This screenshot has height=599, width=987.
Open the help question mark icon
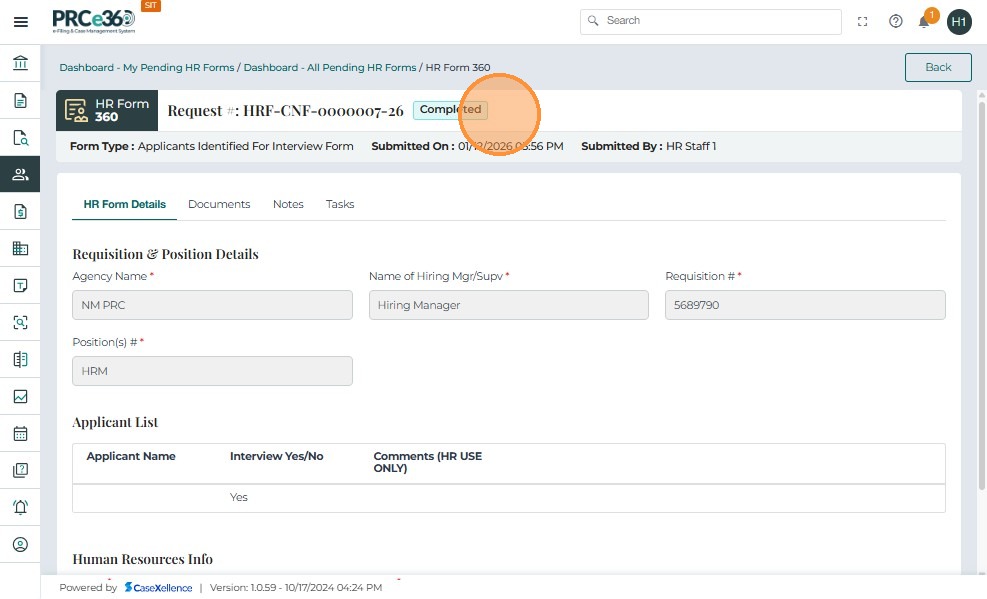pos(896,21)
